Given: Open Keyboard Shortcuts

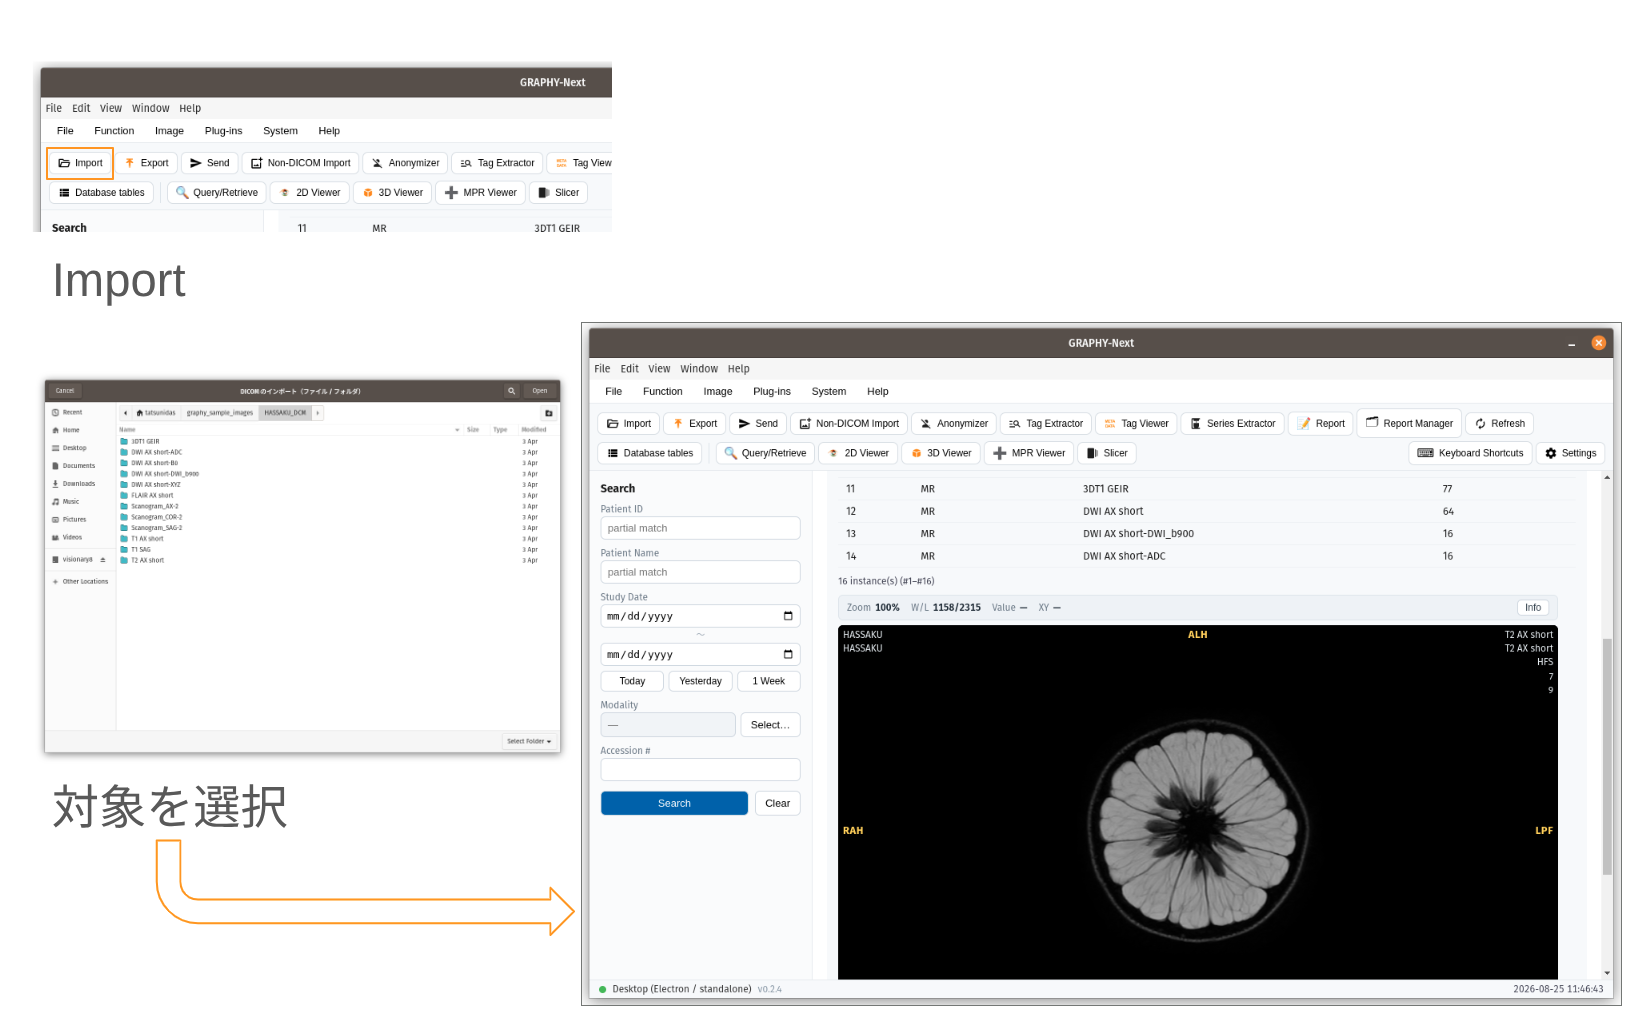Looking at the screenshot, I should [x=1470, y=453].
